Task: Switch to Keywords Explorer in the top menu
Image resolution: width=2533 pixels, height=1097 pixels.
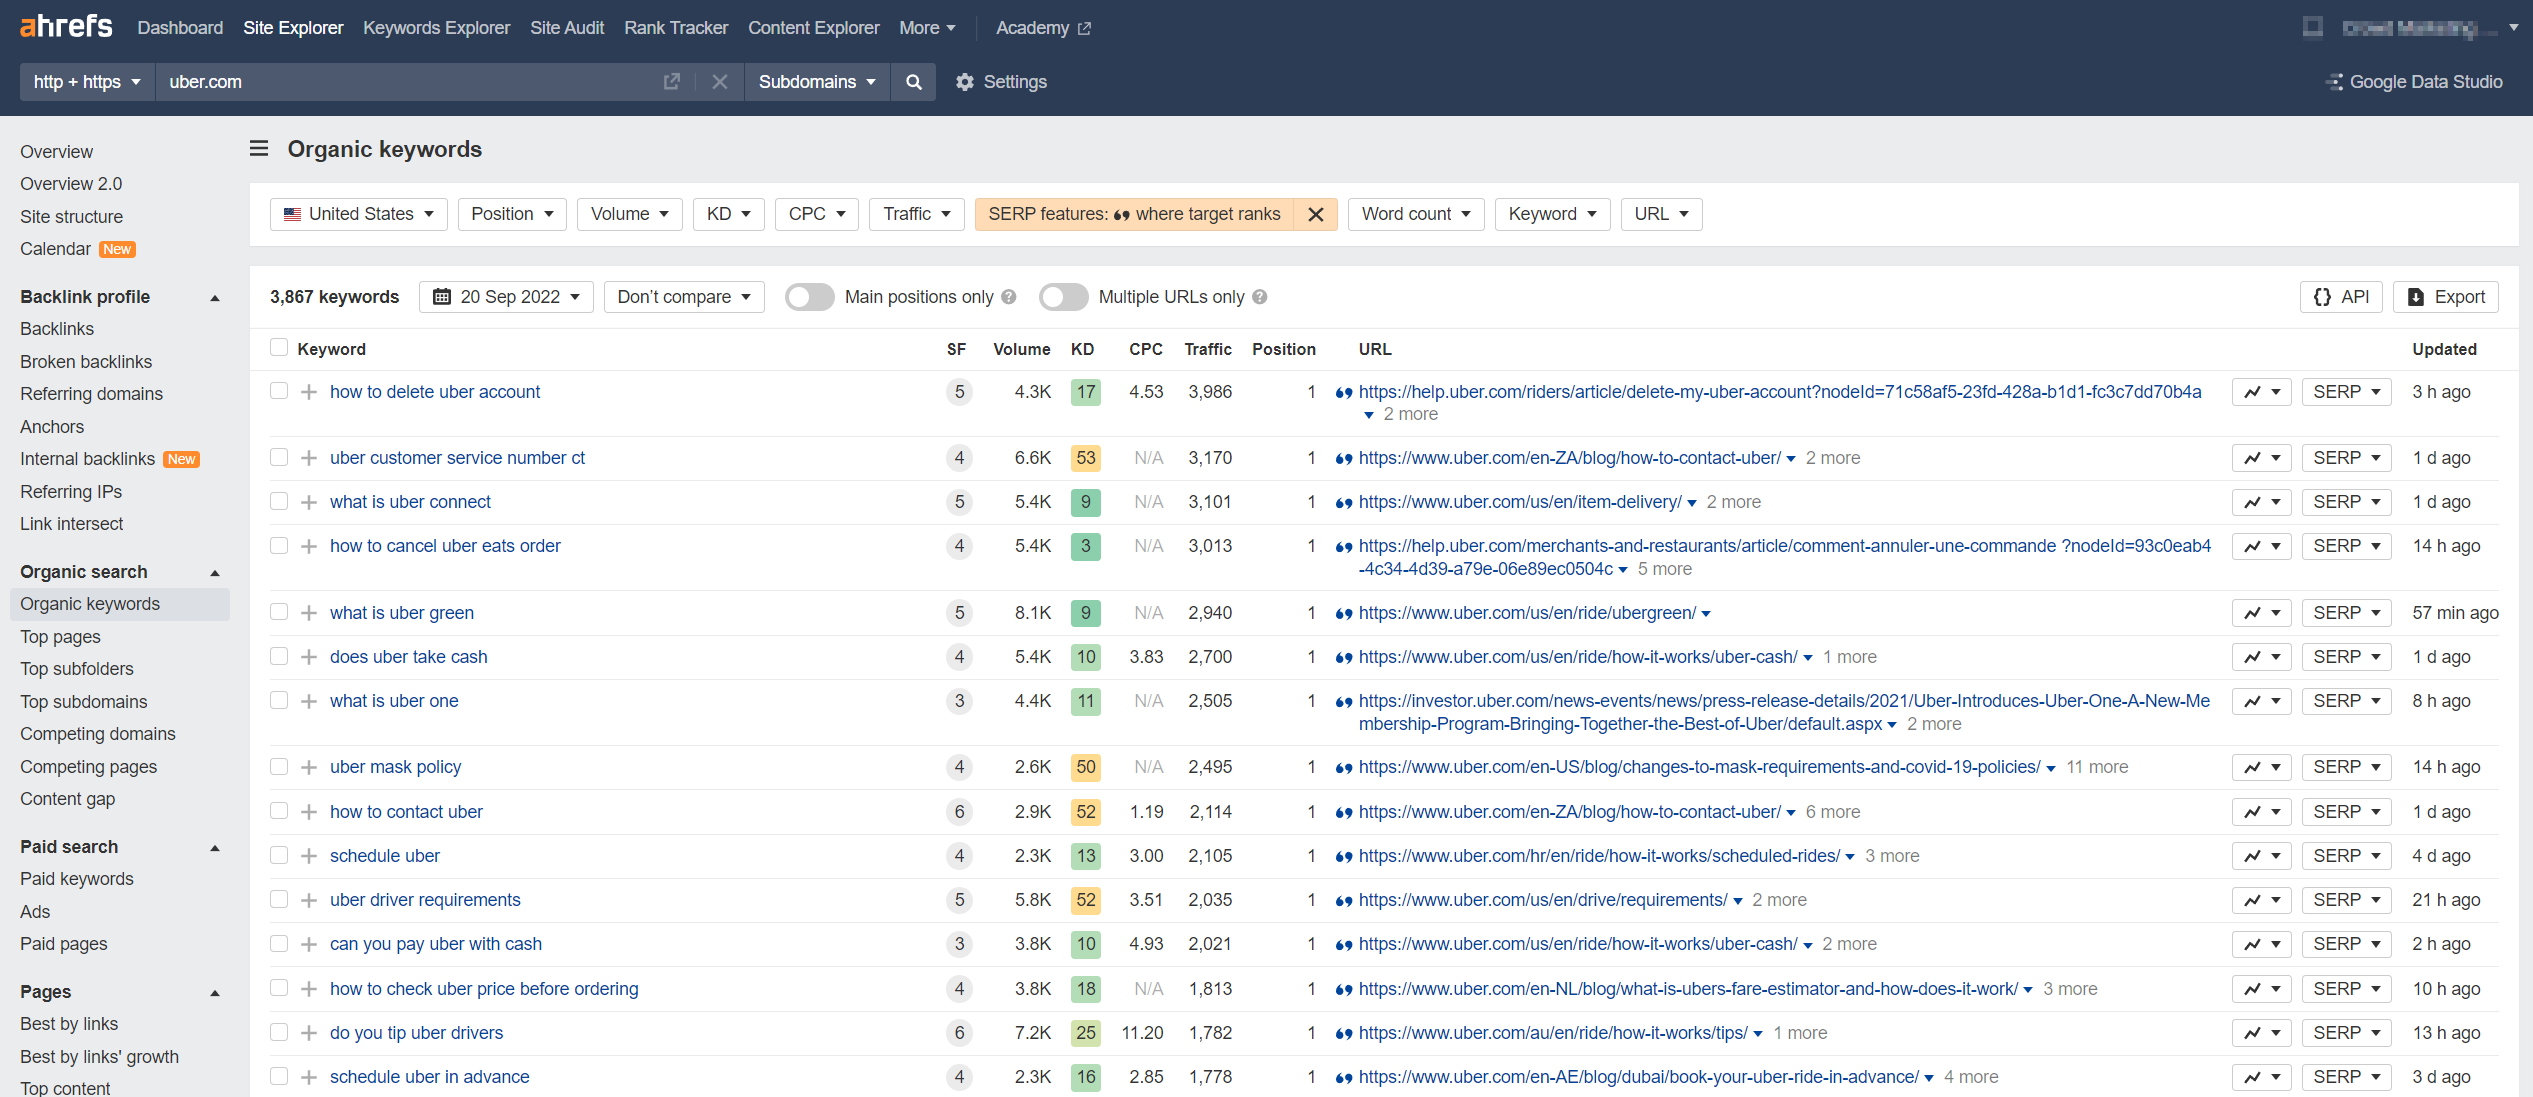Action: [x=436, y=27]
